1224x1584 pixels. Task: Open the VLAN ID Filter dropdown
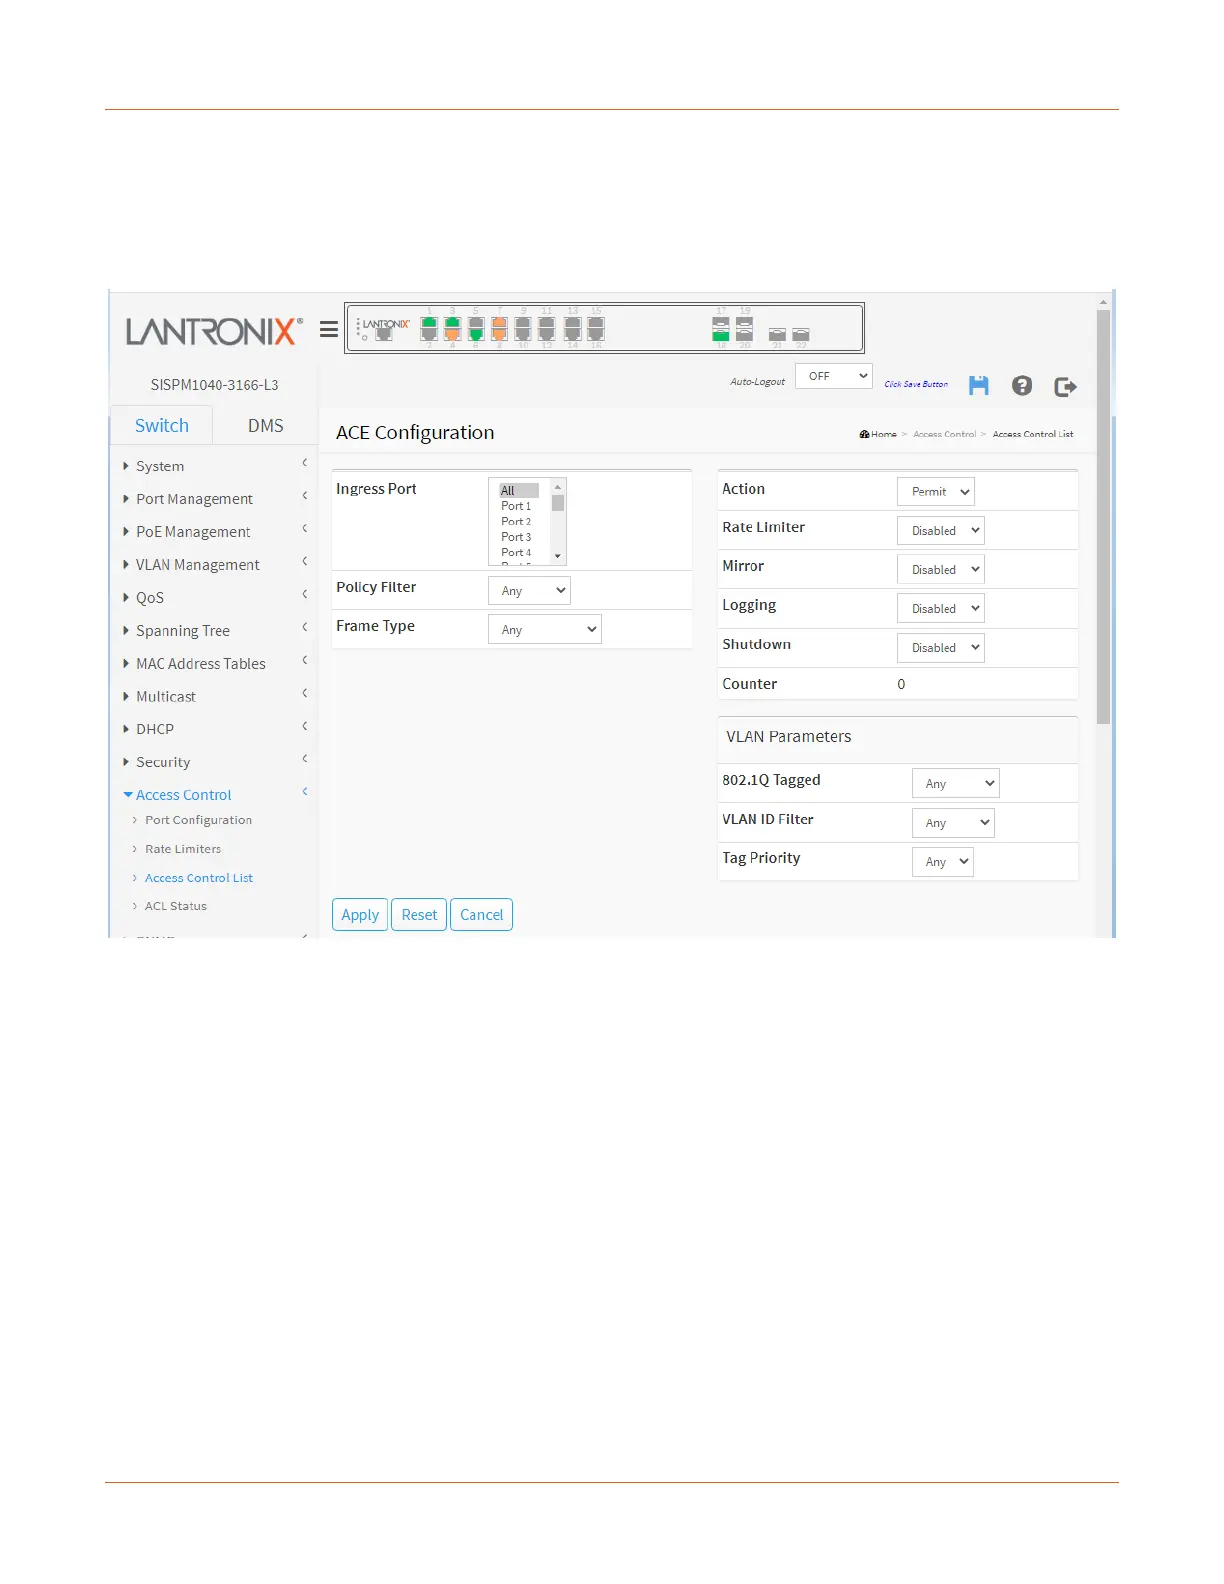coord(953,823)
